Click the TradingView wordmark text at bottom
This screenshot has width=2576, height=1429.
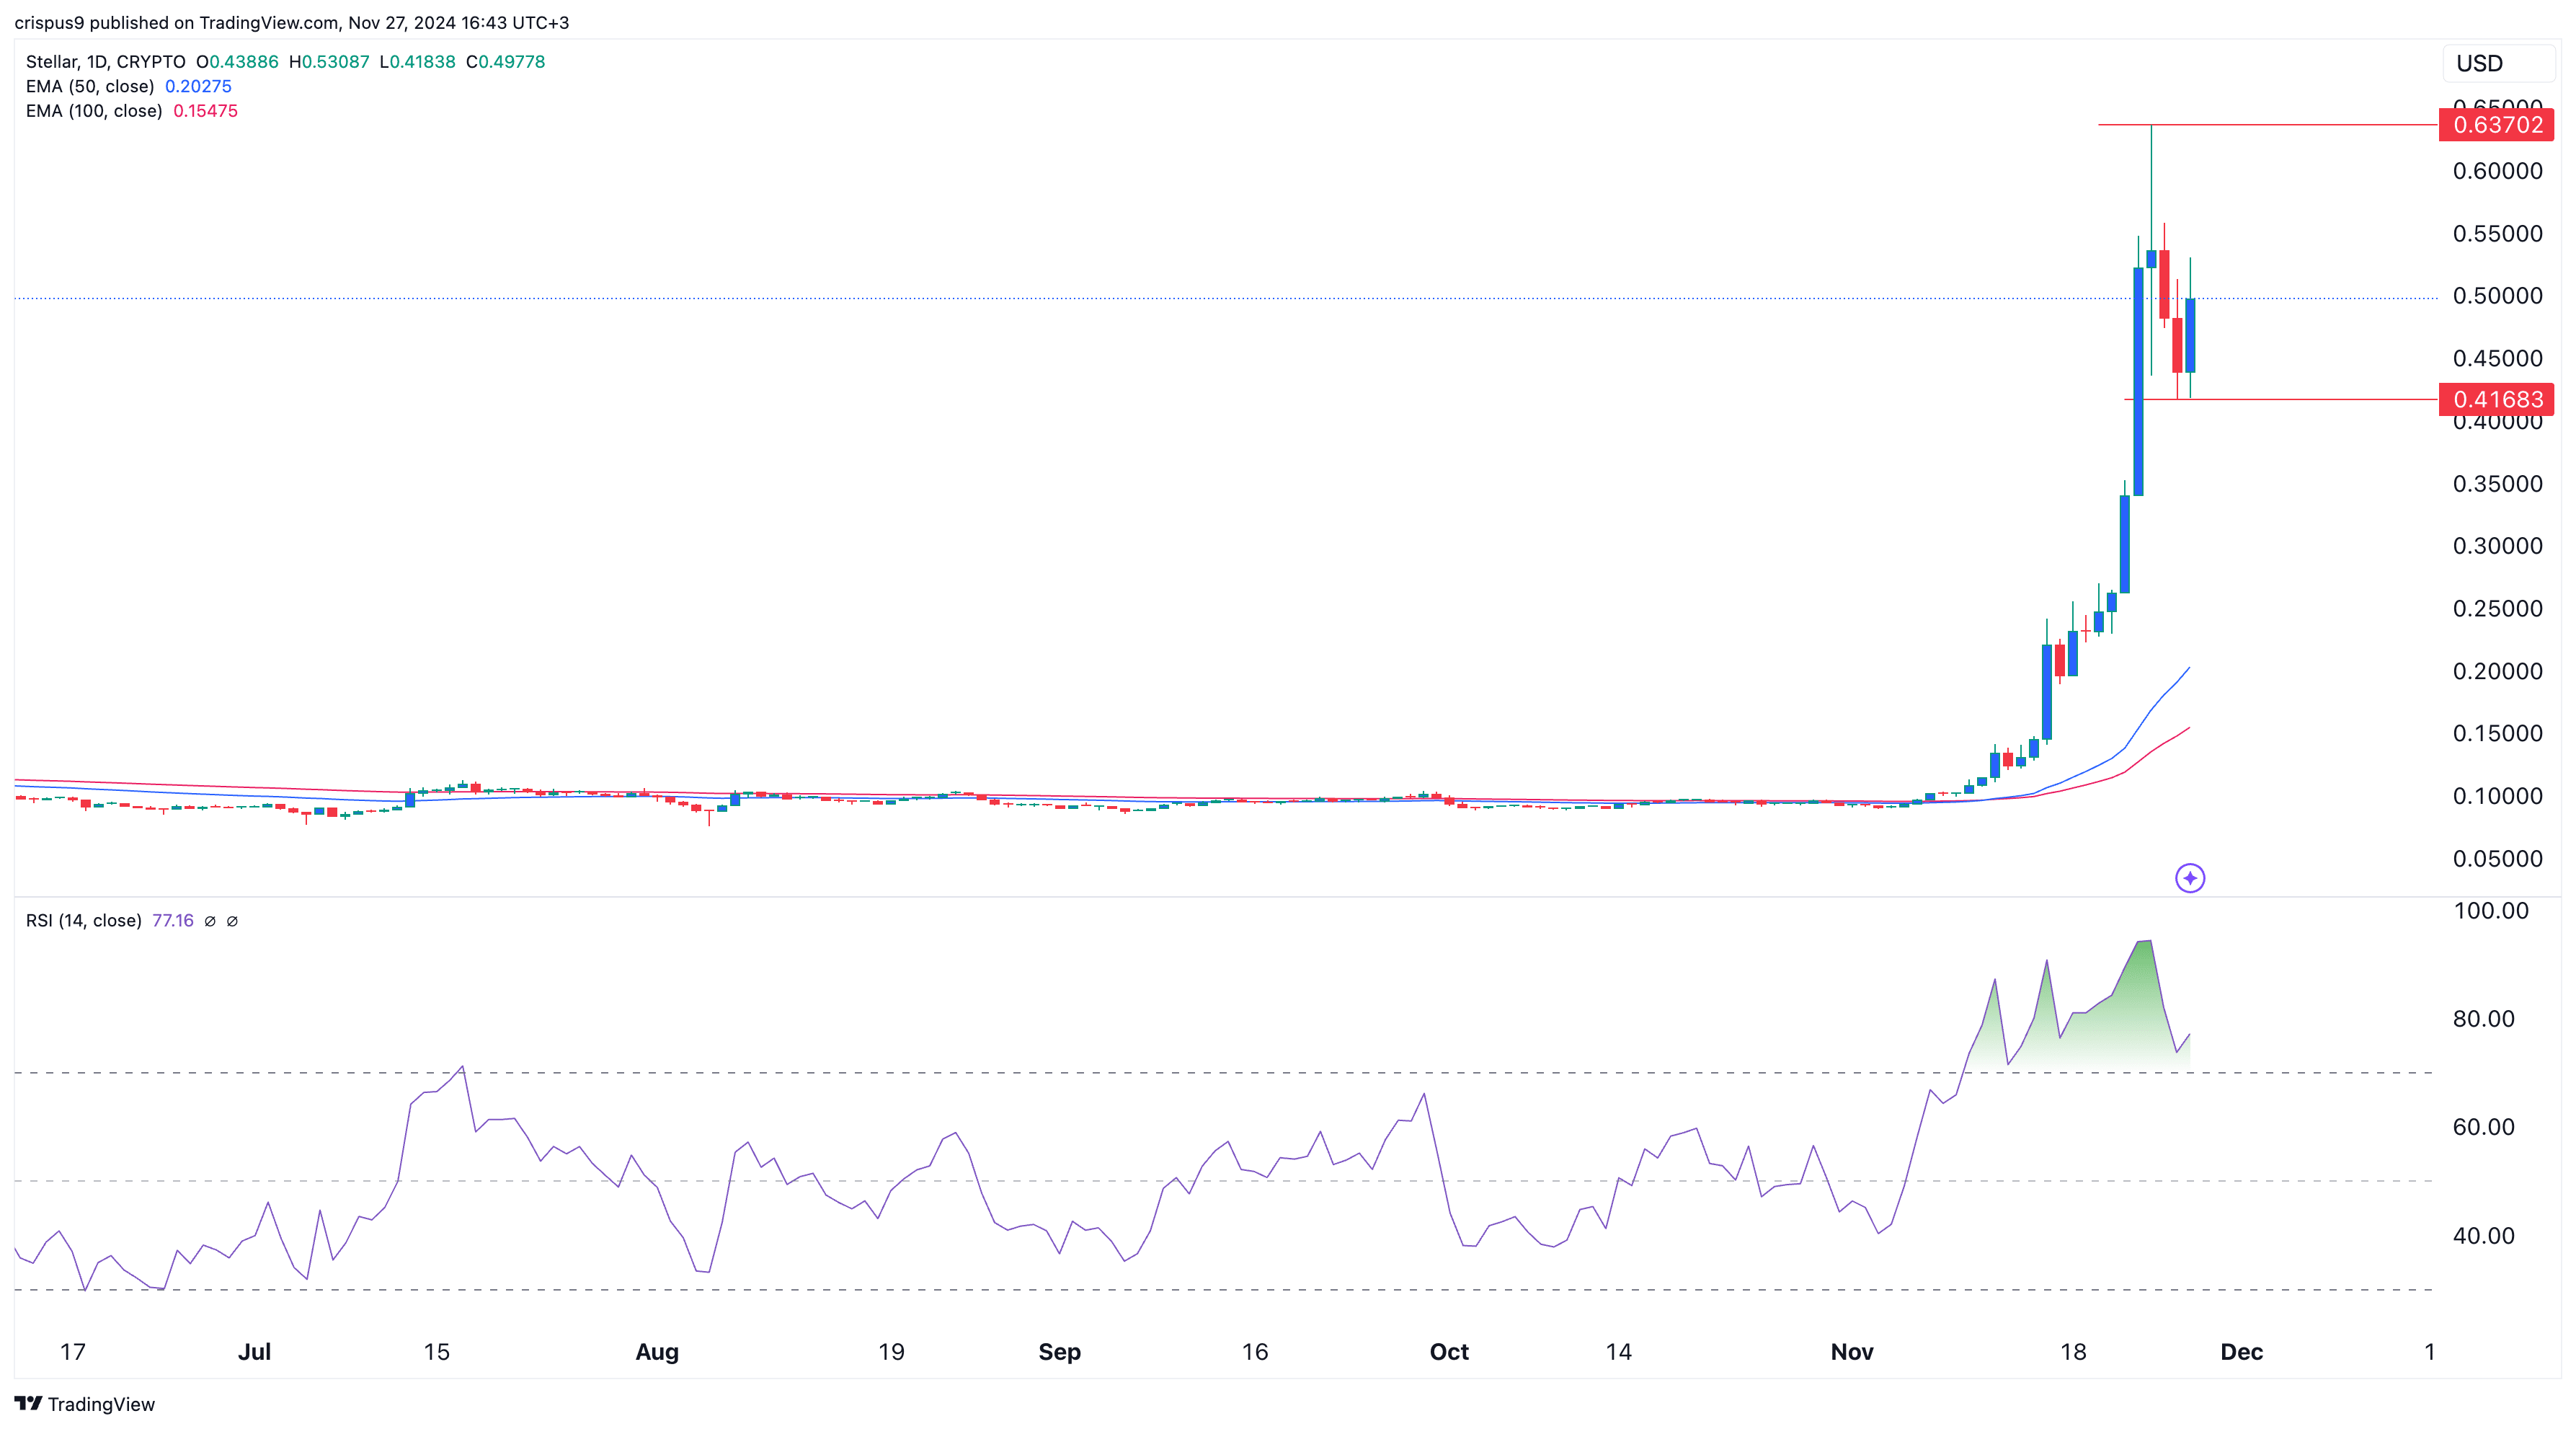pos(101,1404)
